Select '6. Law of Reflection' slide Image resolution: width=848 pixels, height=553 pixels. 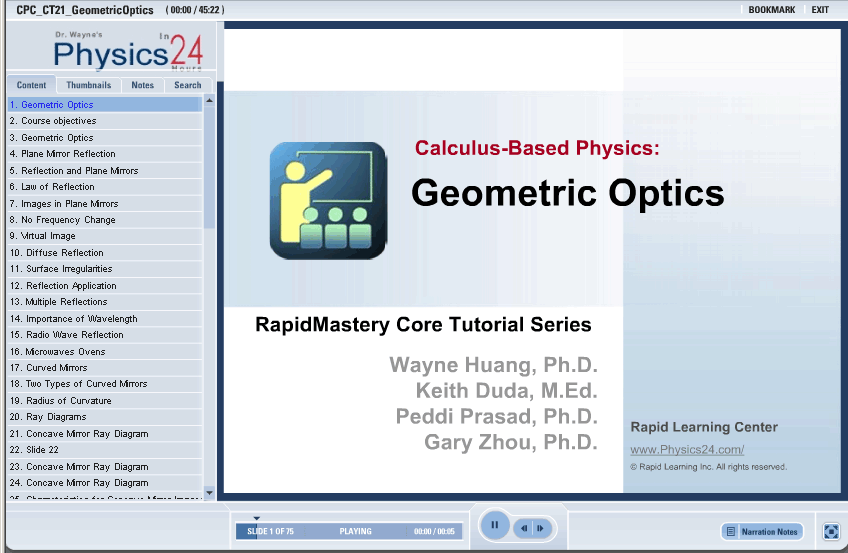pos(58,187)
